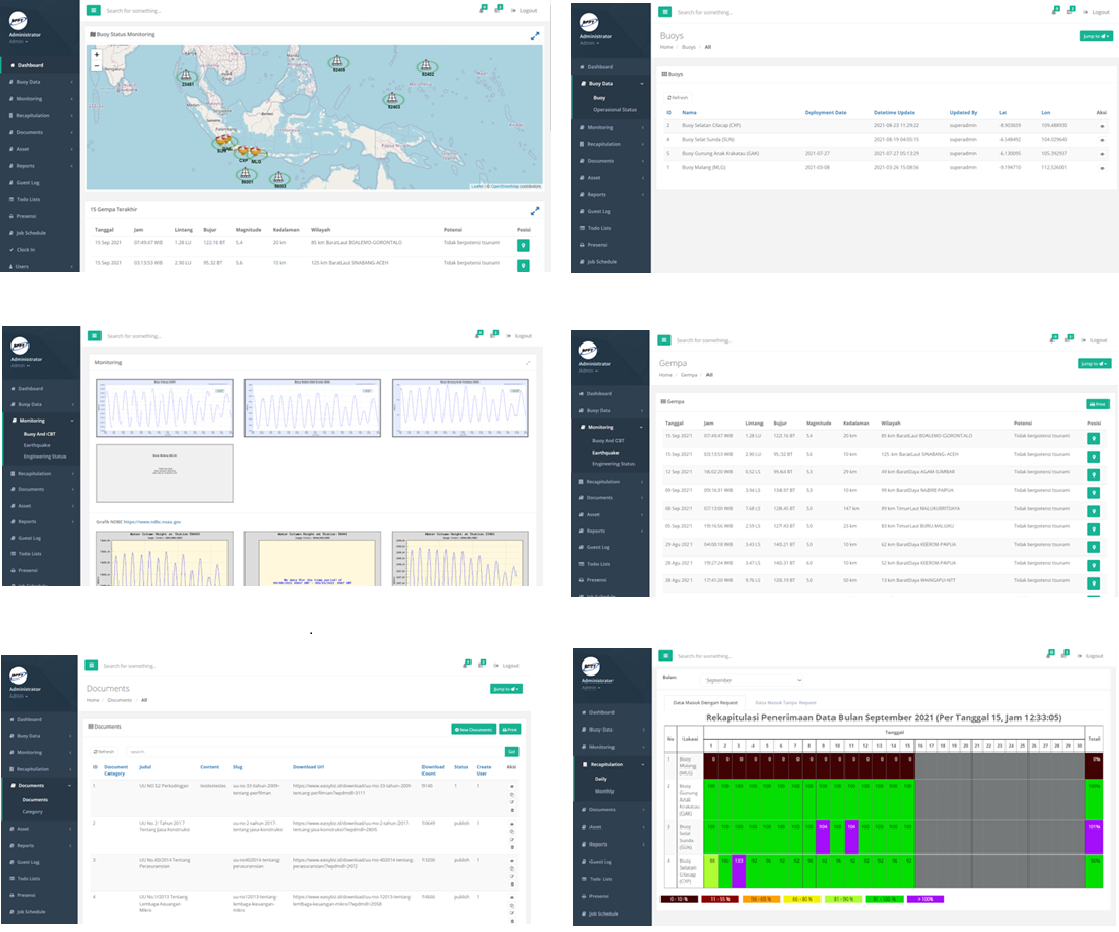The image size is (1119, 932).
Task: Open the NDBC noaa.gov link
Action: pos(151,521)
